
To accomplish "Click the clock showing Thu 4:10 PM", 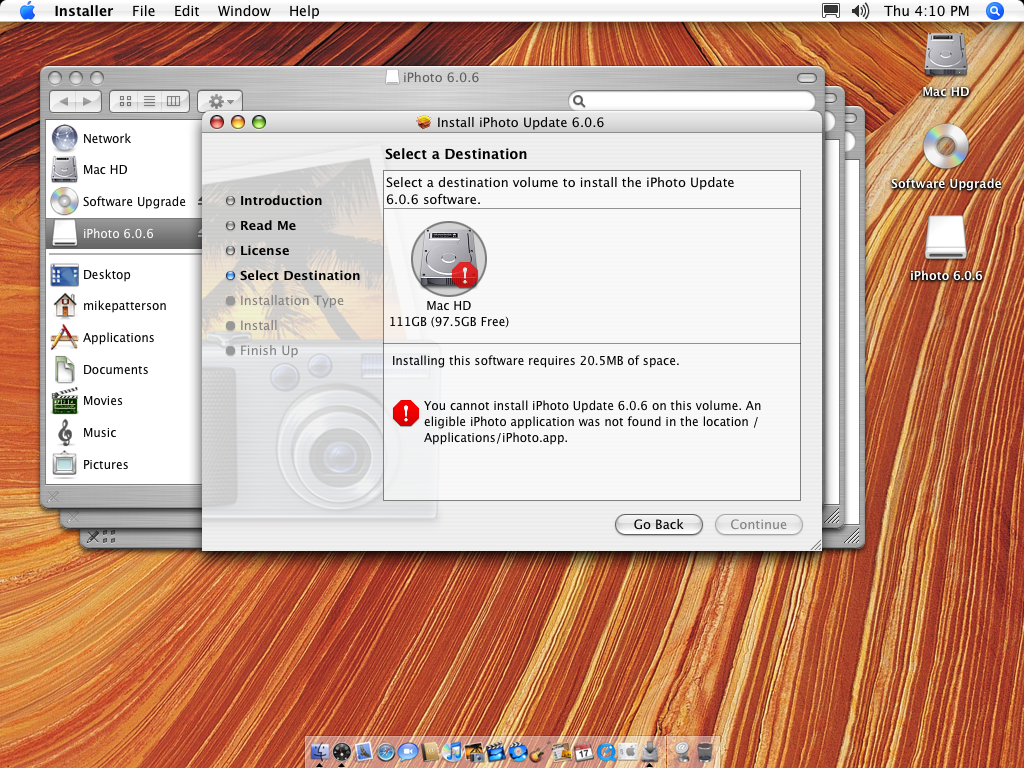I will click(x=926, y=11).
